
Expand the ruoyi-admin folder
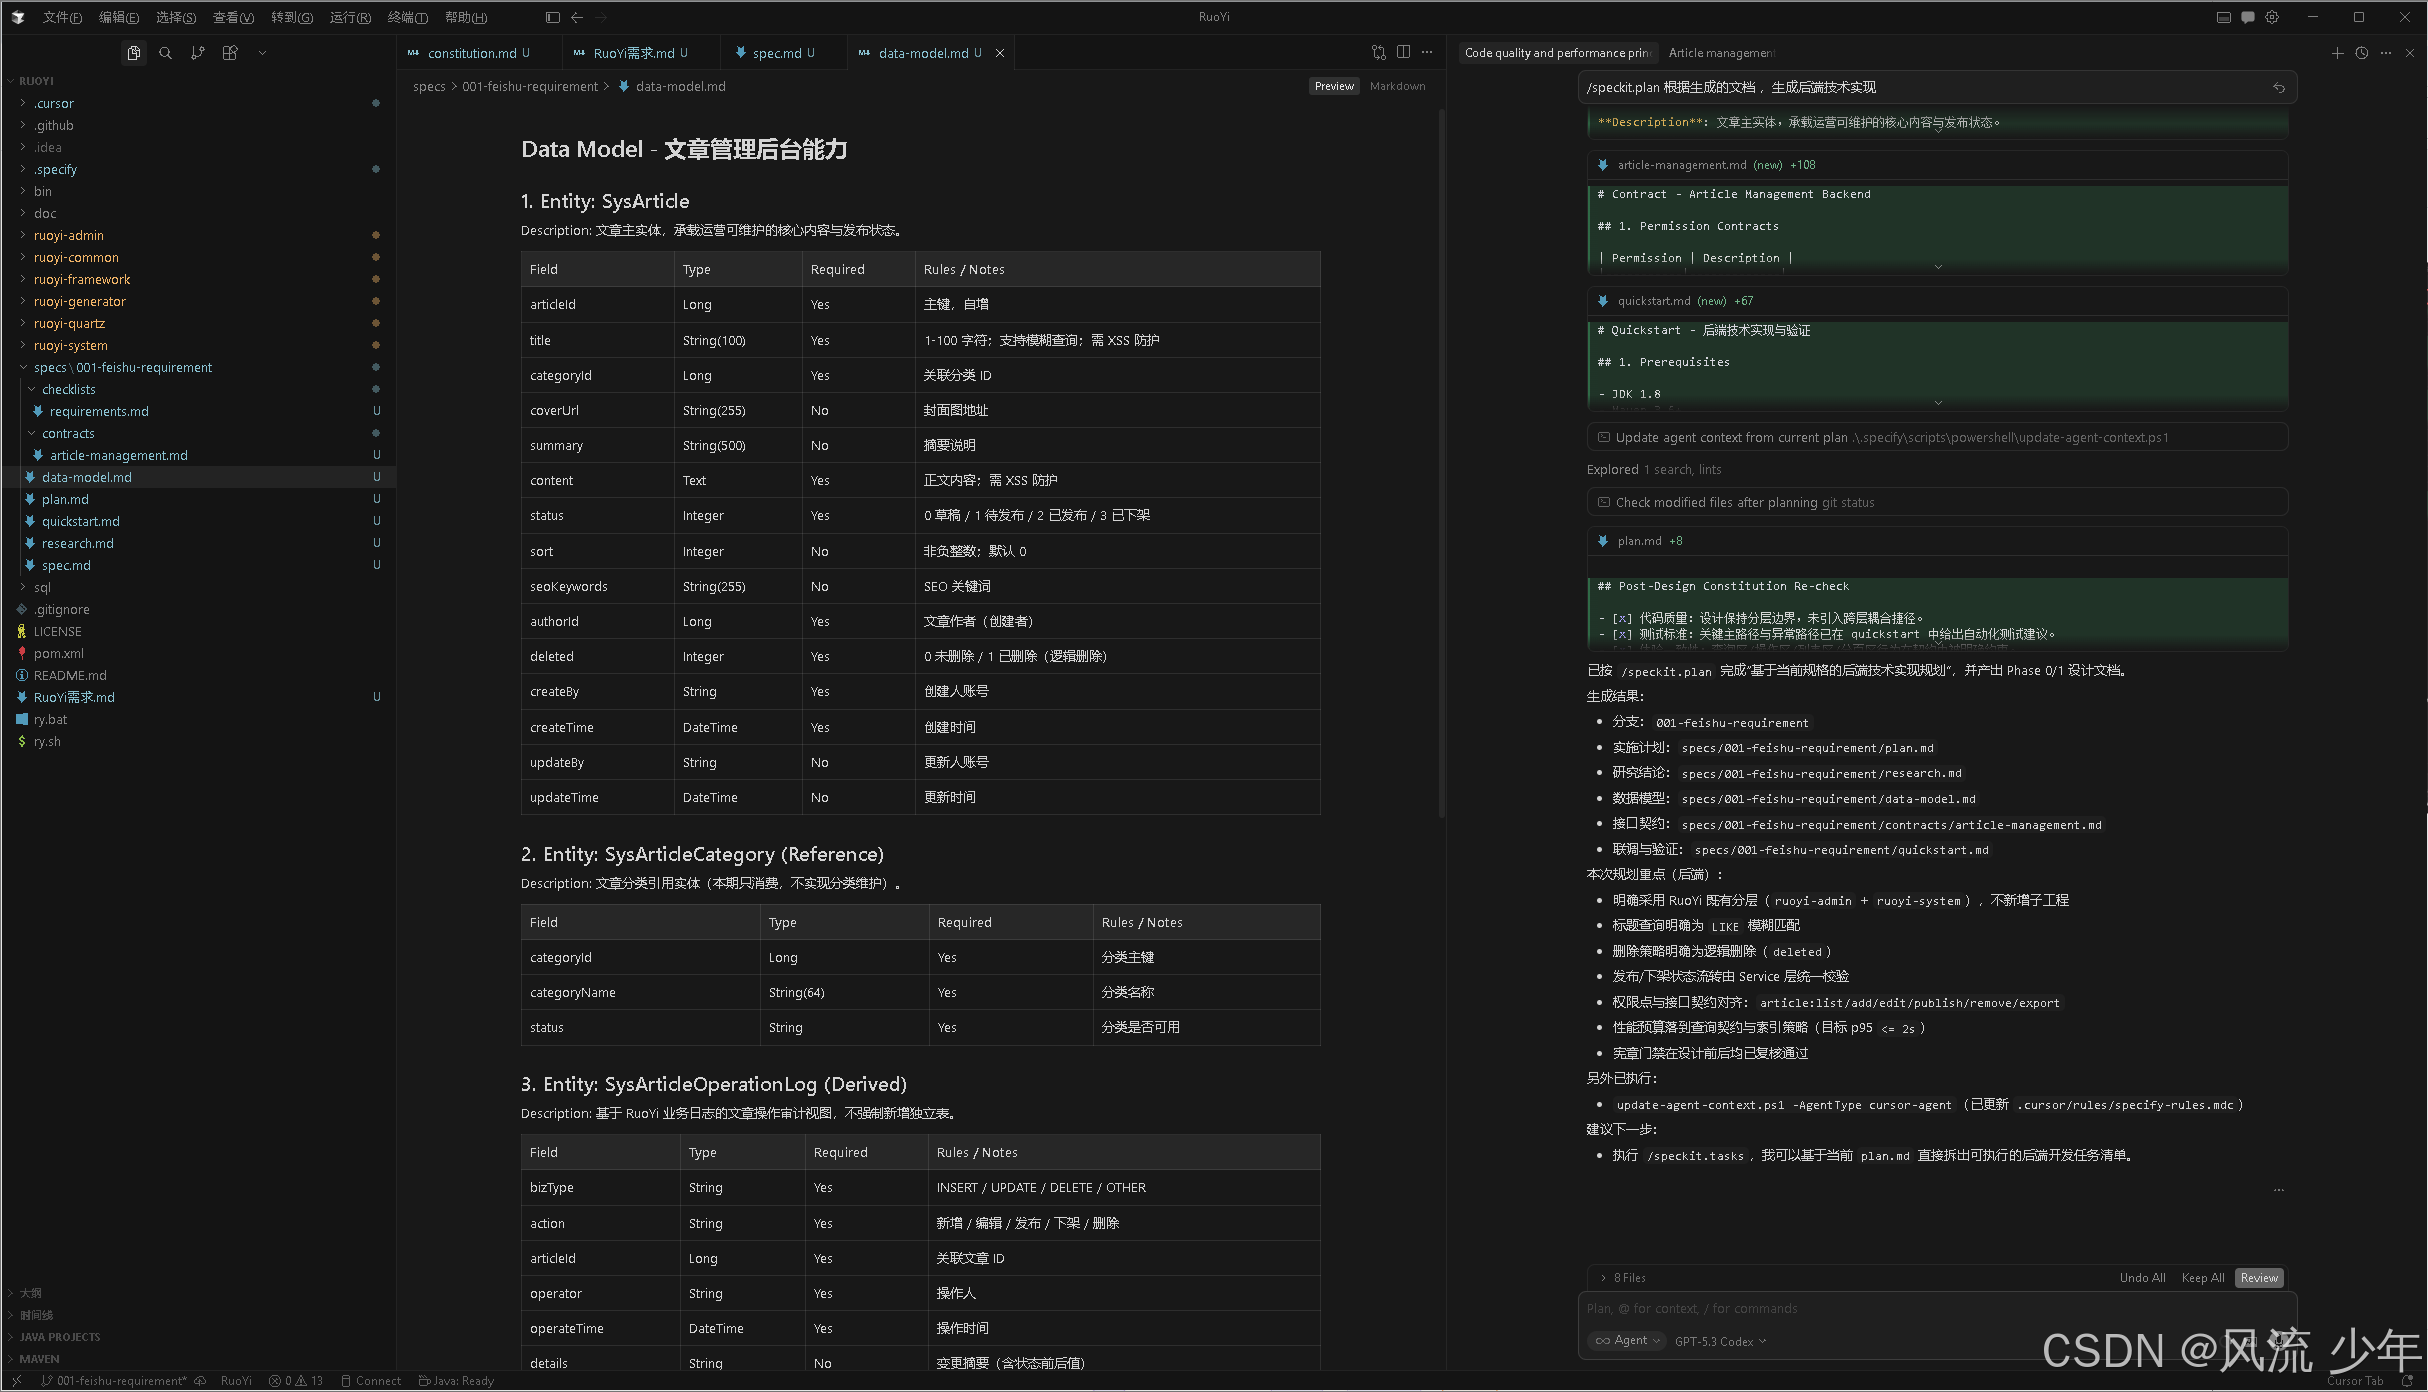[x=69, y=235]
